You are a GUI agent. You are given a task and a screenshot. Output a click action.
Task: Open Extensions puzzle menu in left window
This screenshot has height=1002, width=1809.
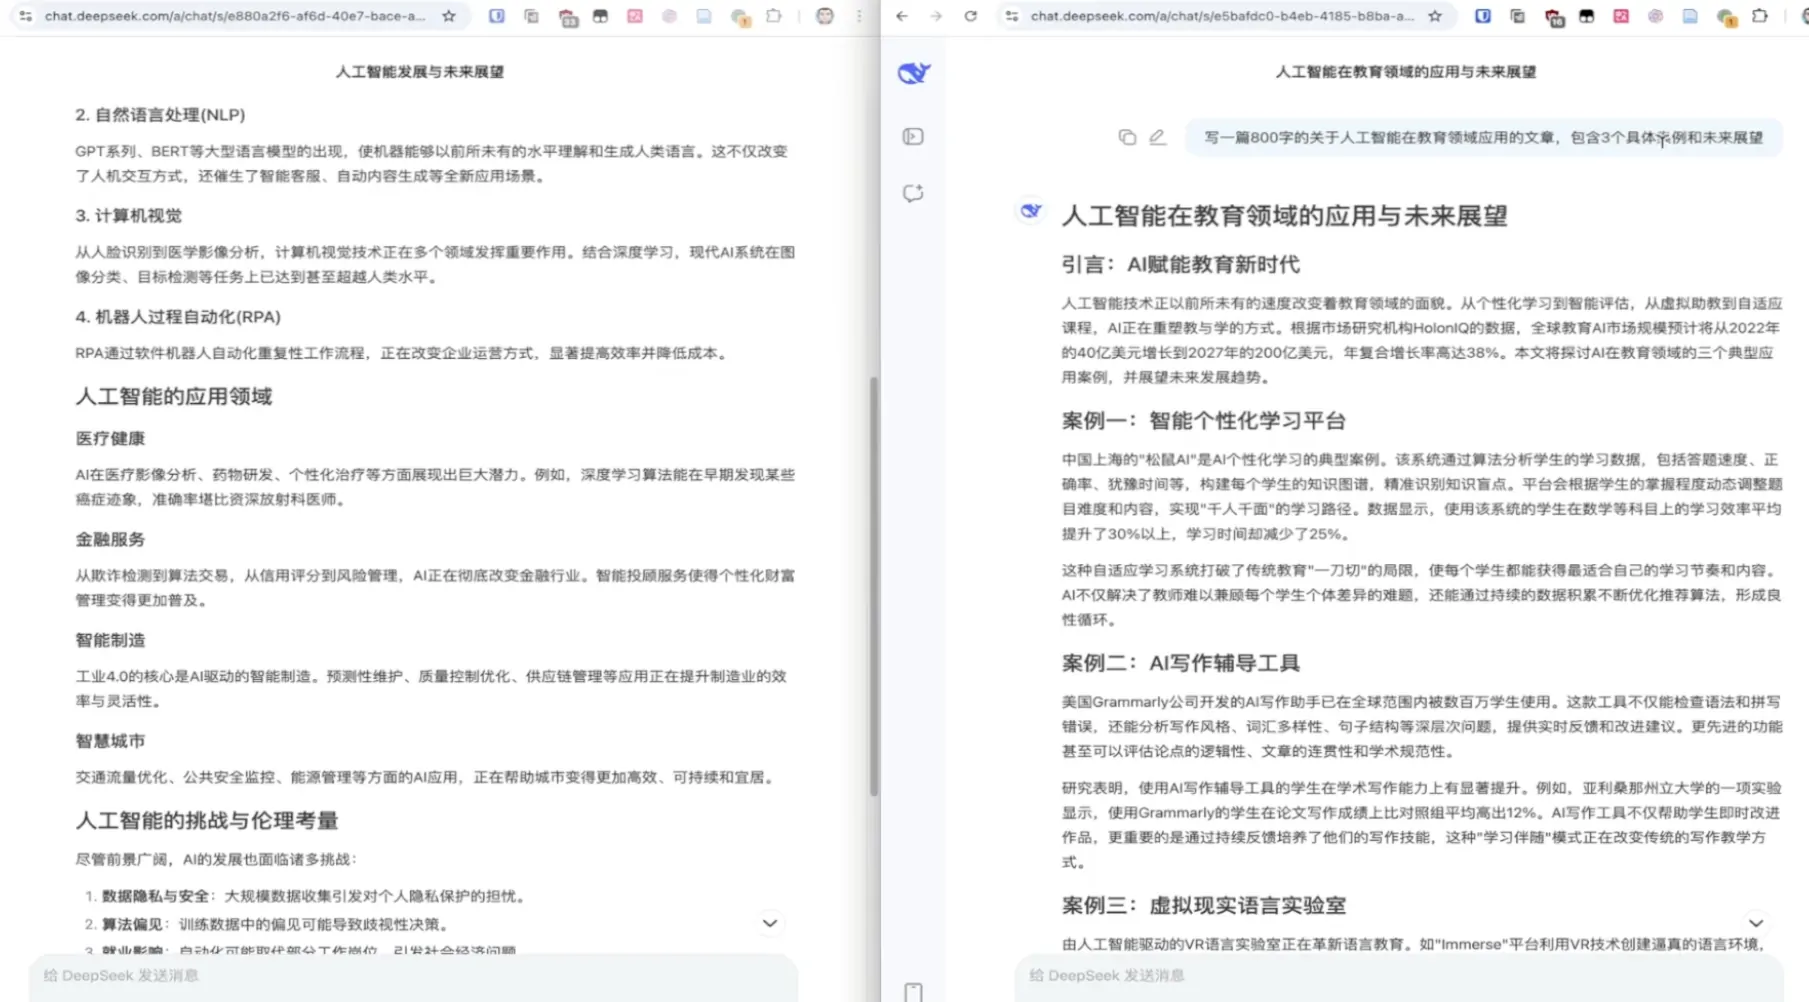774,16
